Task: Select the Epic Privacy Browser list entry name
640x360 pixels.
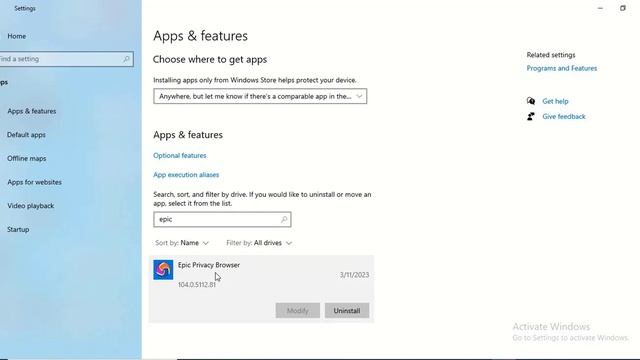Action: point(209,265)
